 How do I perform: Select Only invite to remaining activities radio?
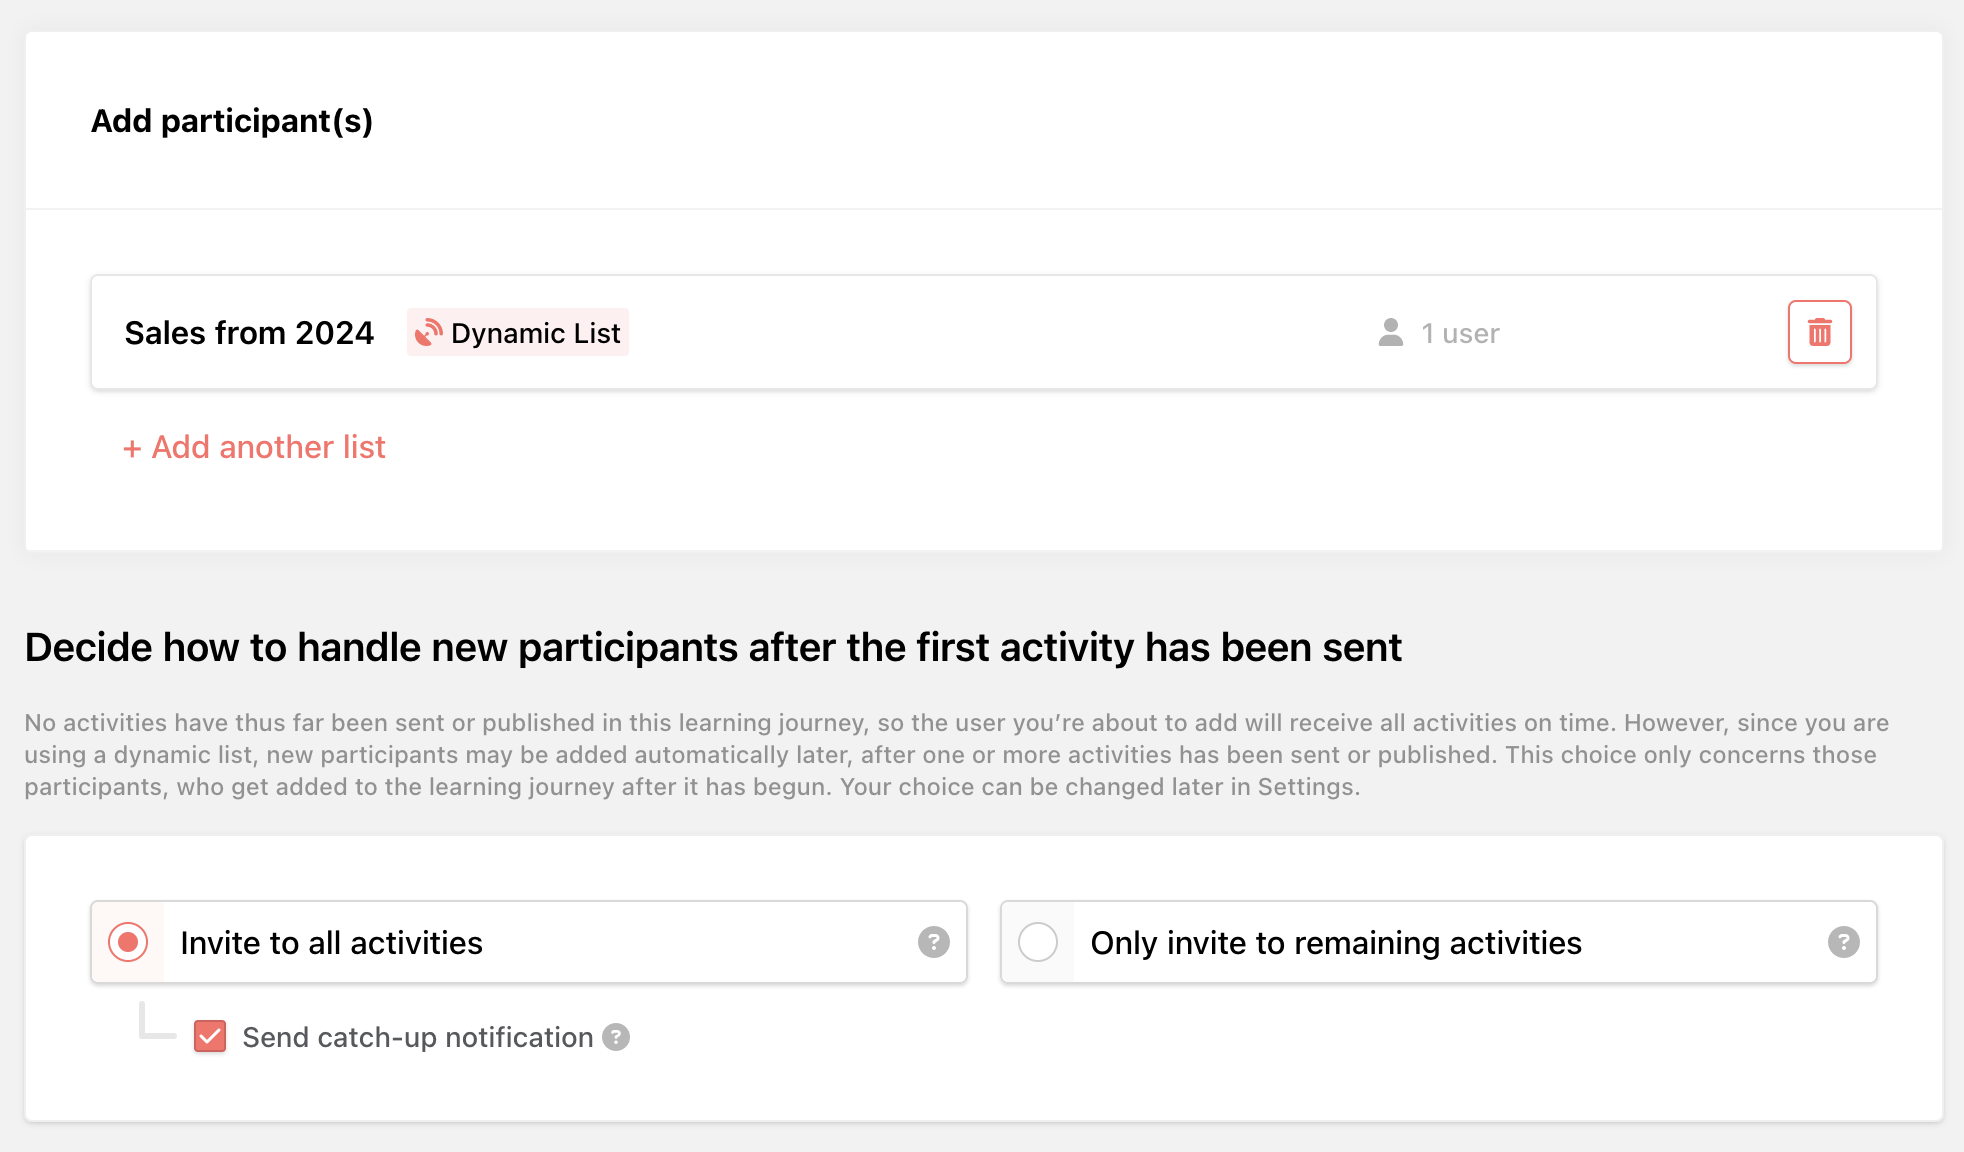1038,942
